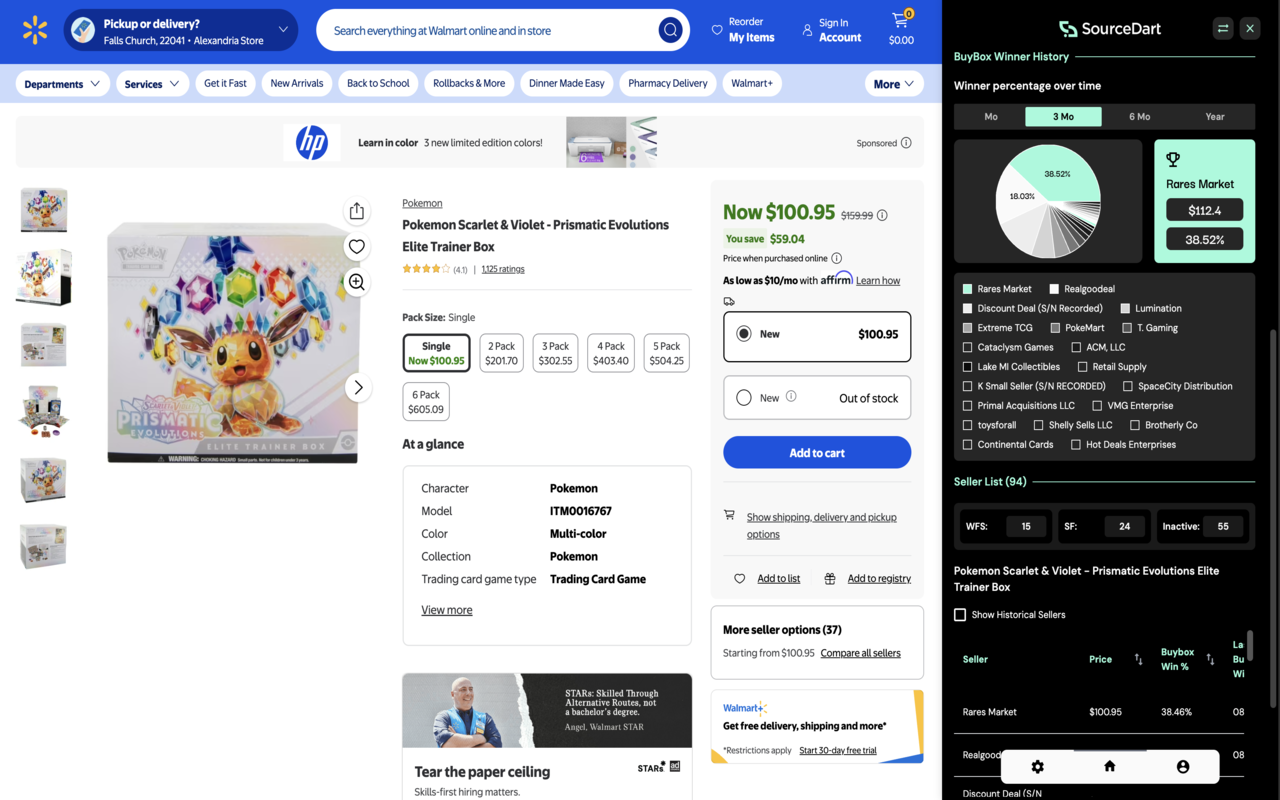Go to SourceDart home icon
The image size is (1280, 800).
tap(1109, 766)
